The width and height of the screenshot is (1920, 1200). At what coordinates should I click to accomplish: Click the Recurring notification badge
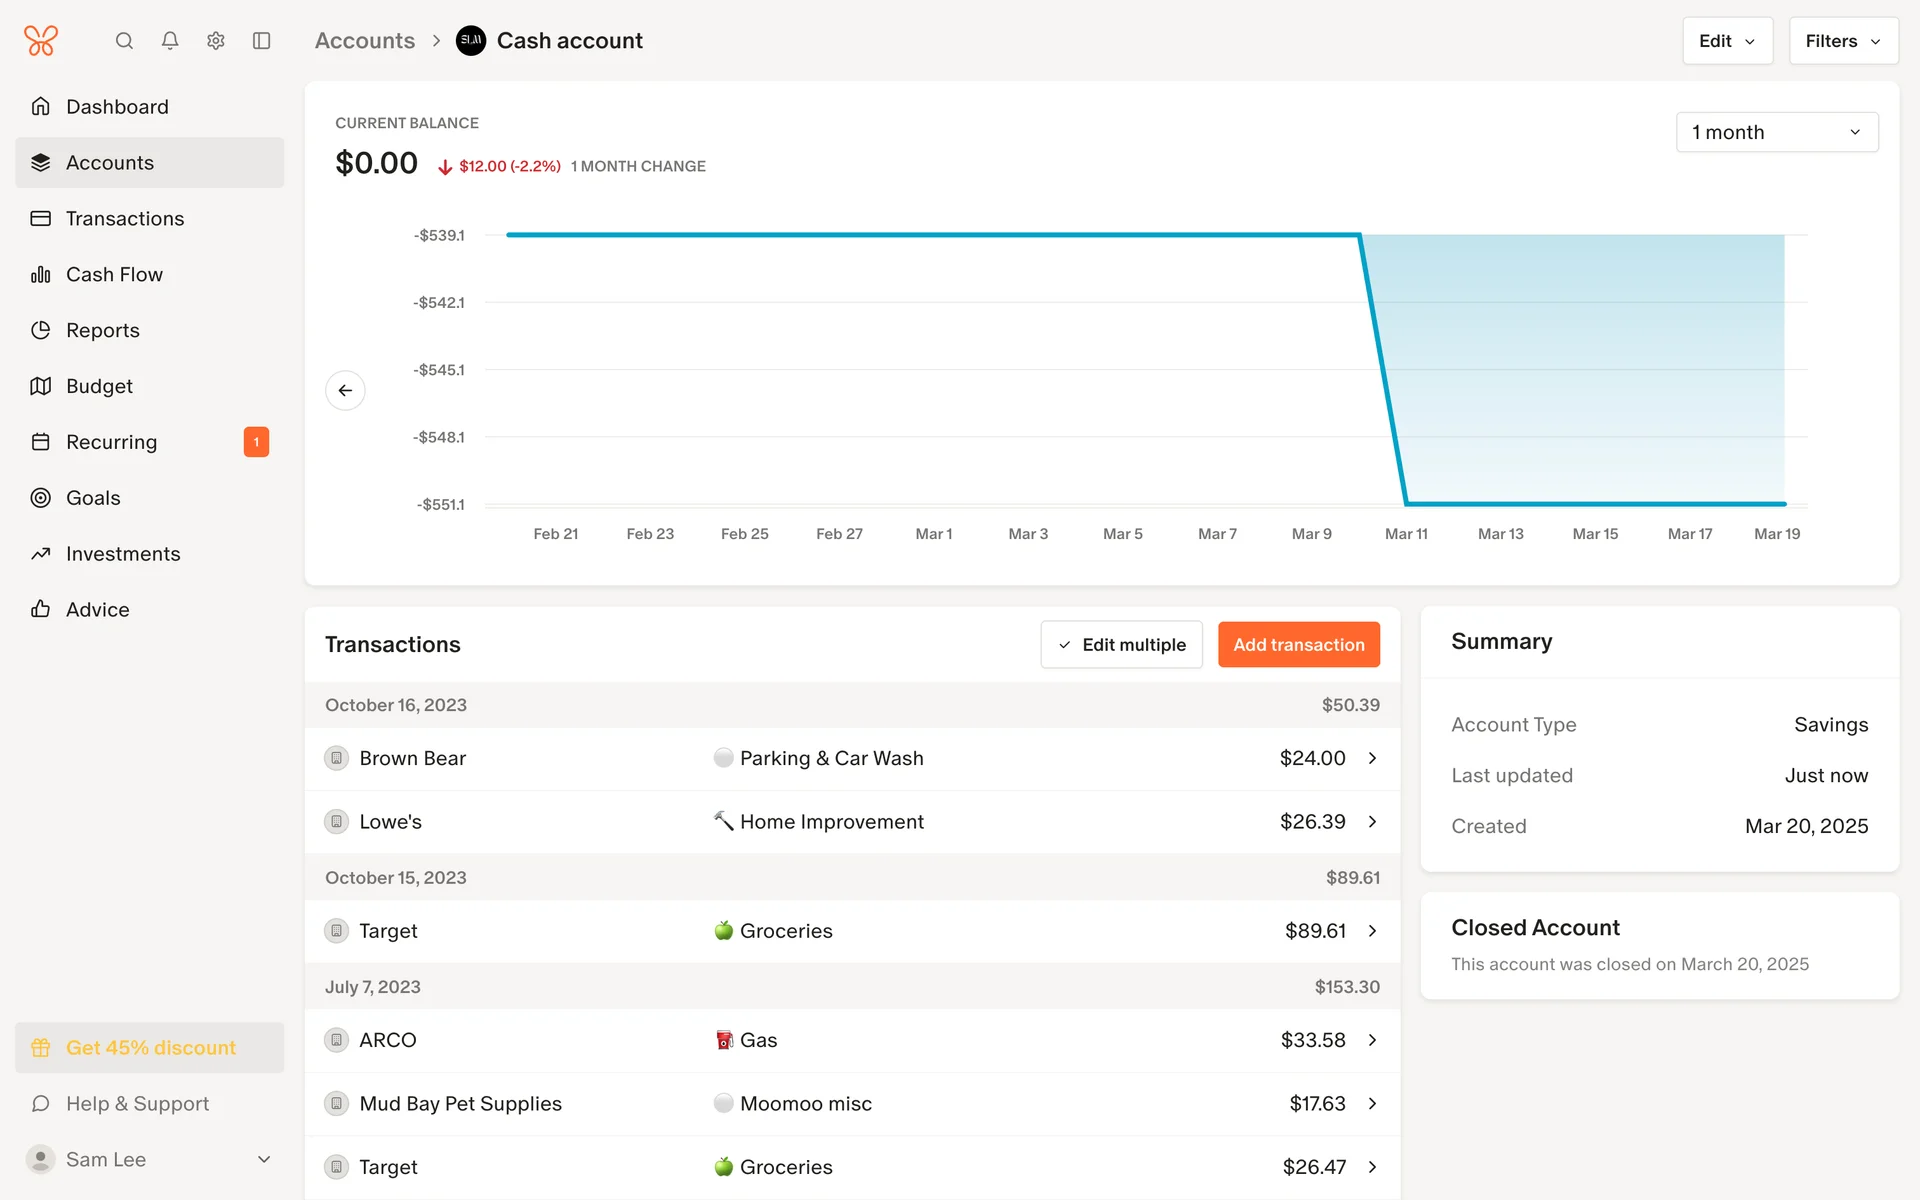click(256, 442)
